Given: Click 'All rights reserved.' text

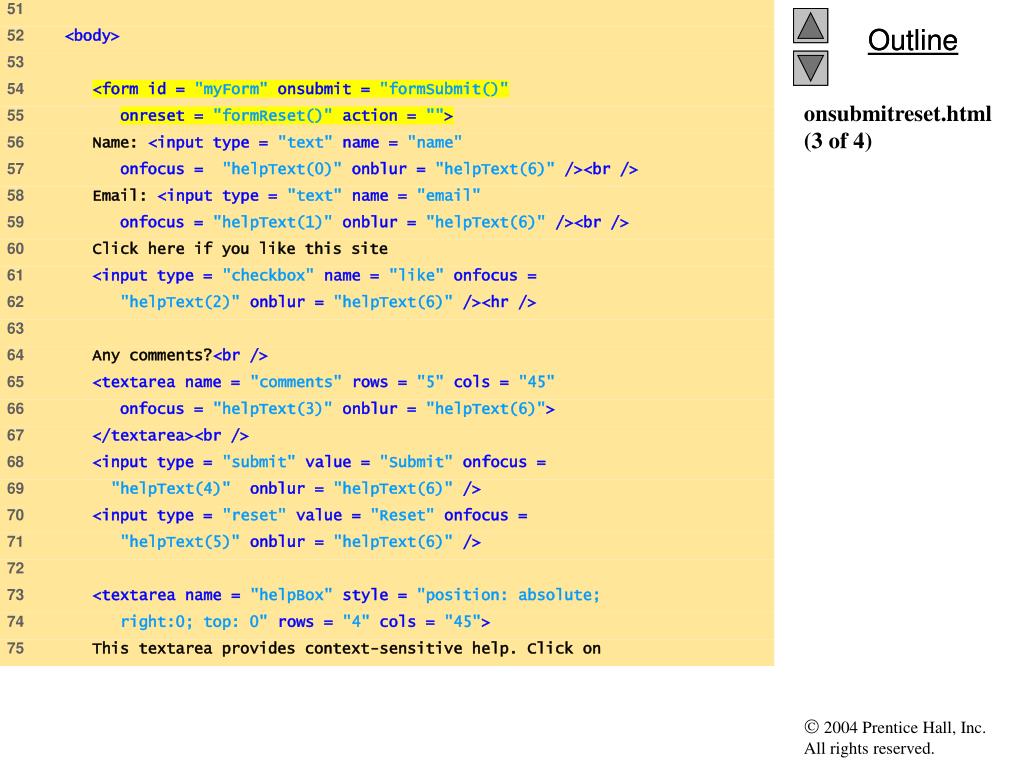Looking at the screenshot, I should 869,748.
